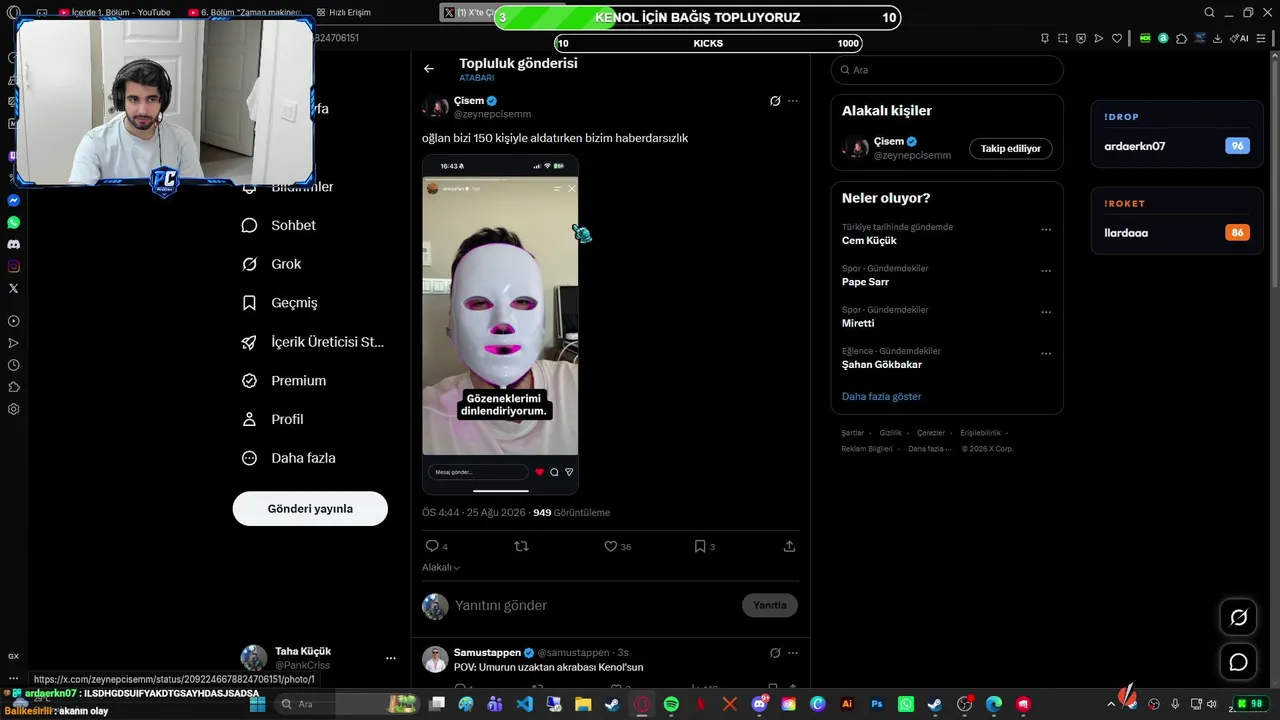Click Çisem's avatar on the post
Viewport: 1280px width, 720px height.
[x=435, y=107]
